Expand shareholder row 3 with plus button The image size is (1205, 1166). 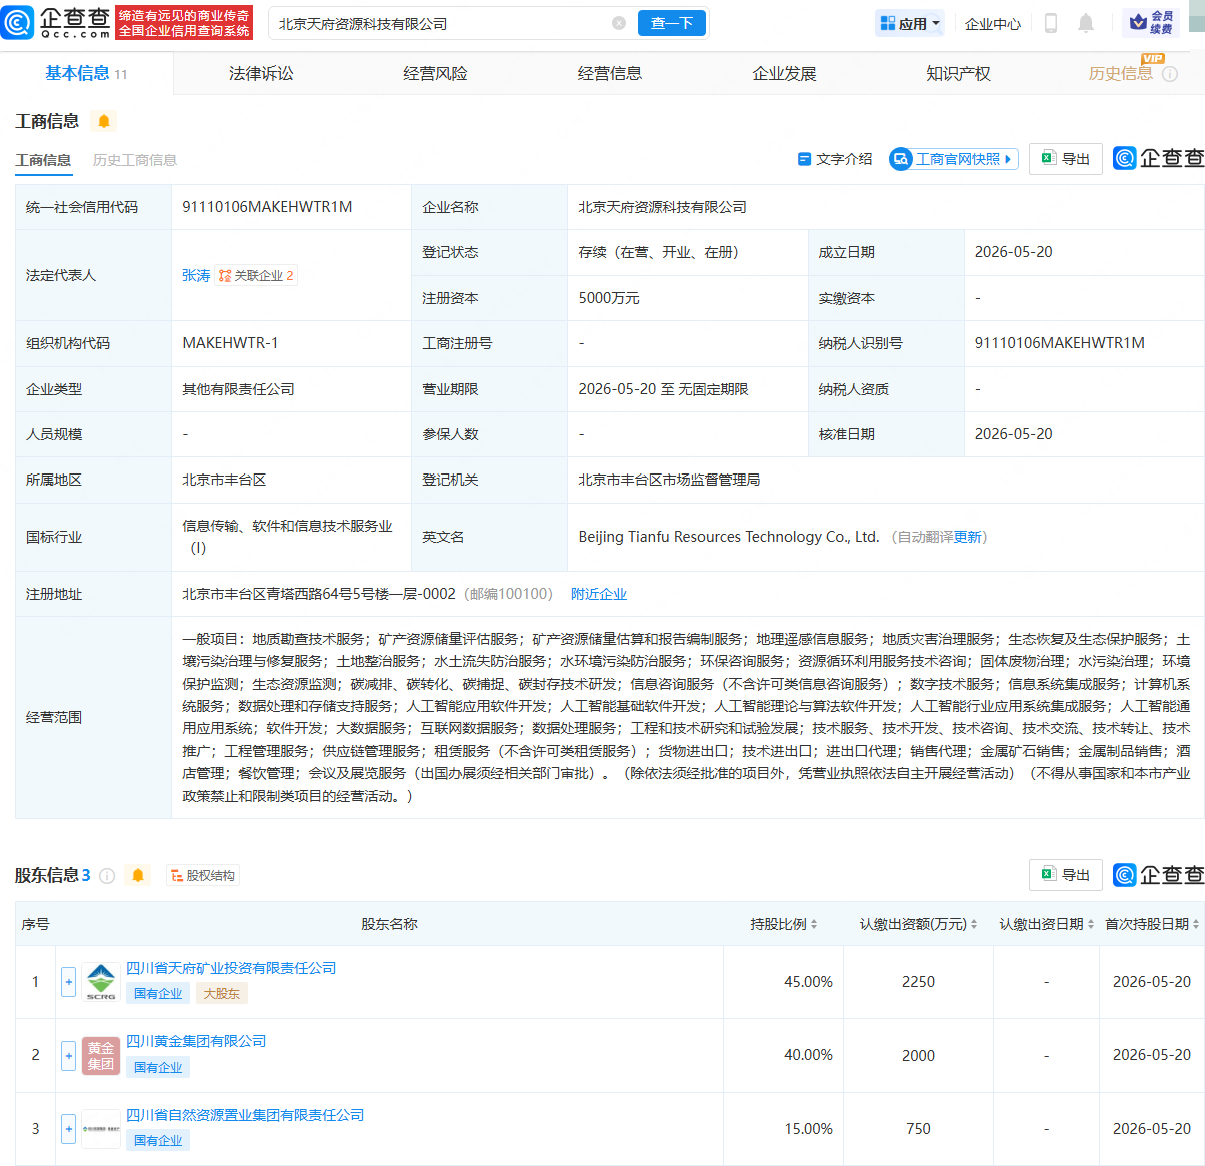(68, 1129)
